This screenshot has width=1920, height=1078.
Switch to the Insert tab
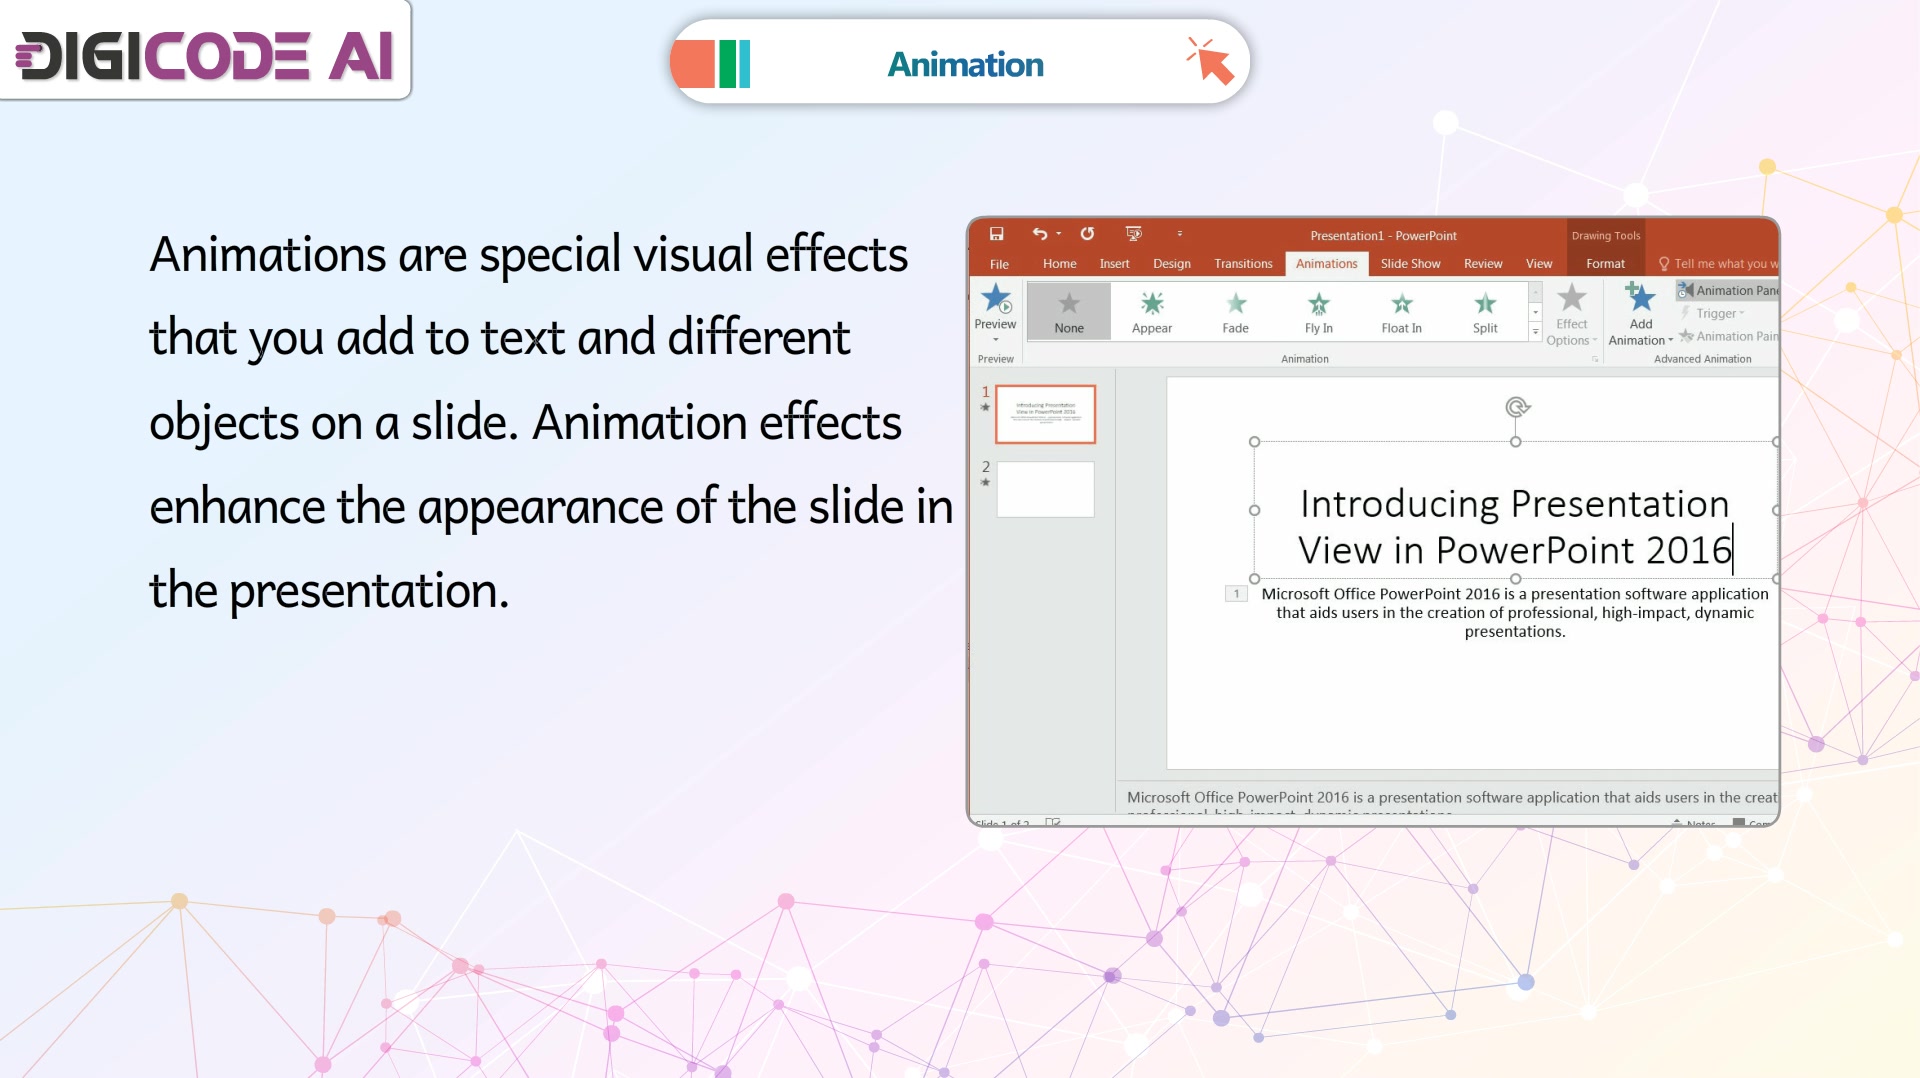point(1114,264)
